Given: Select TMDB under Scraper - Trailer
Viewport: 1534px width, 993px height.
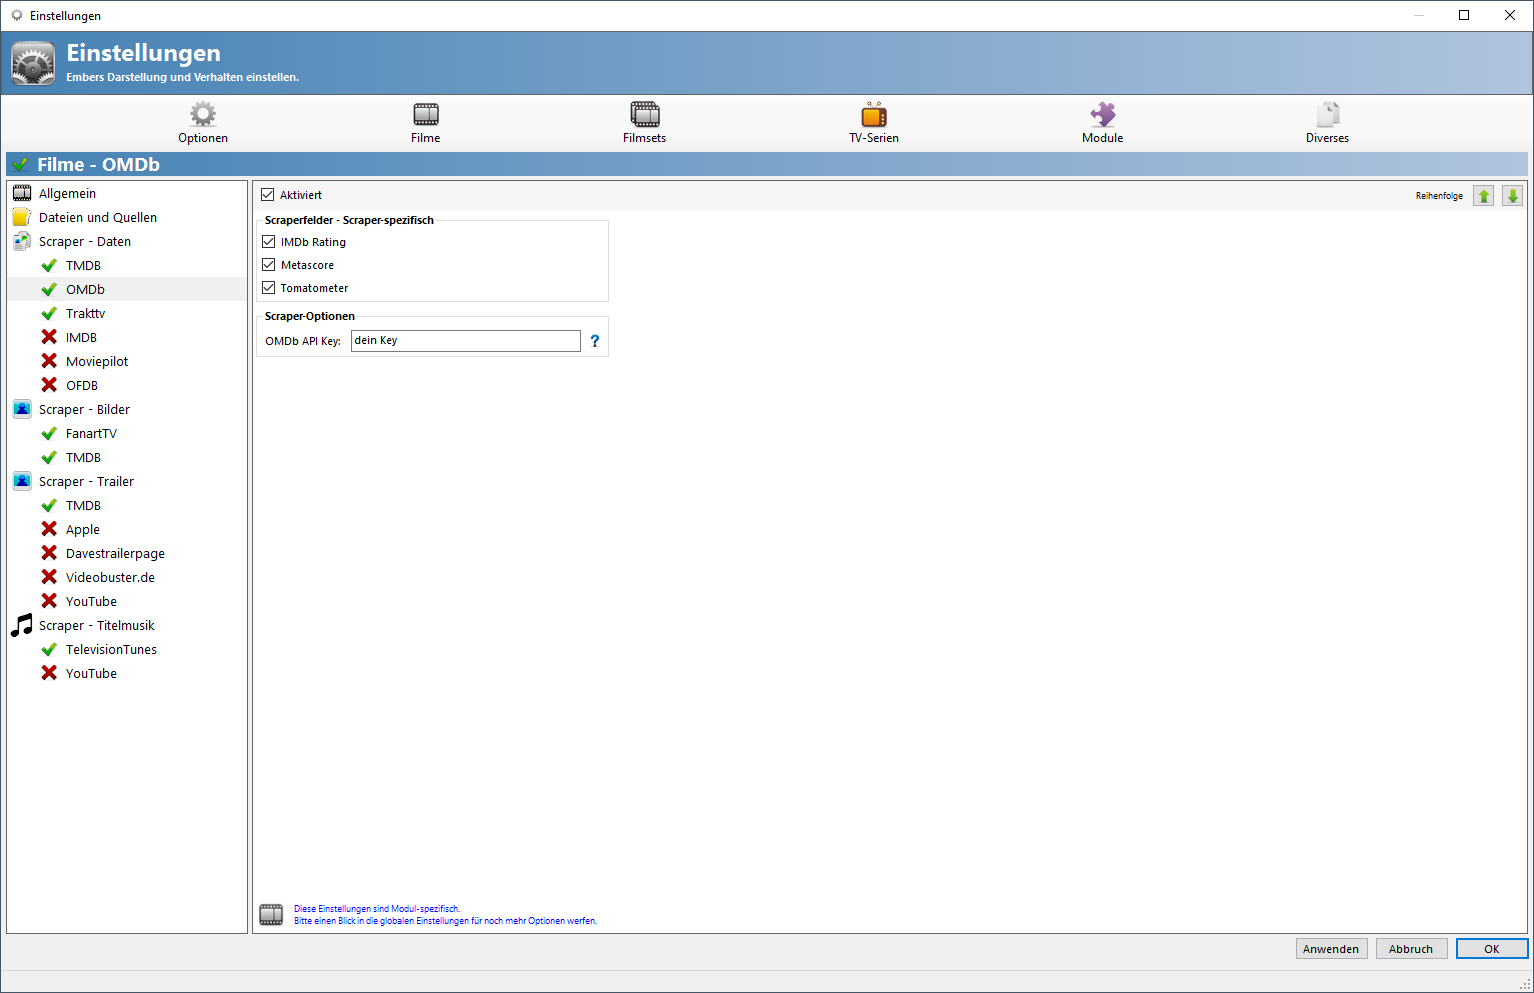Looking at the screenshot, I should click(x=83, y=505).
